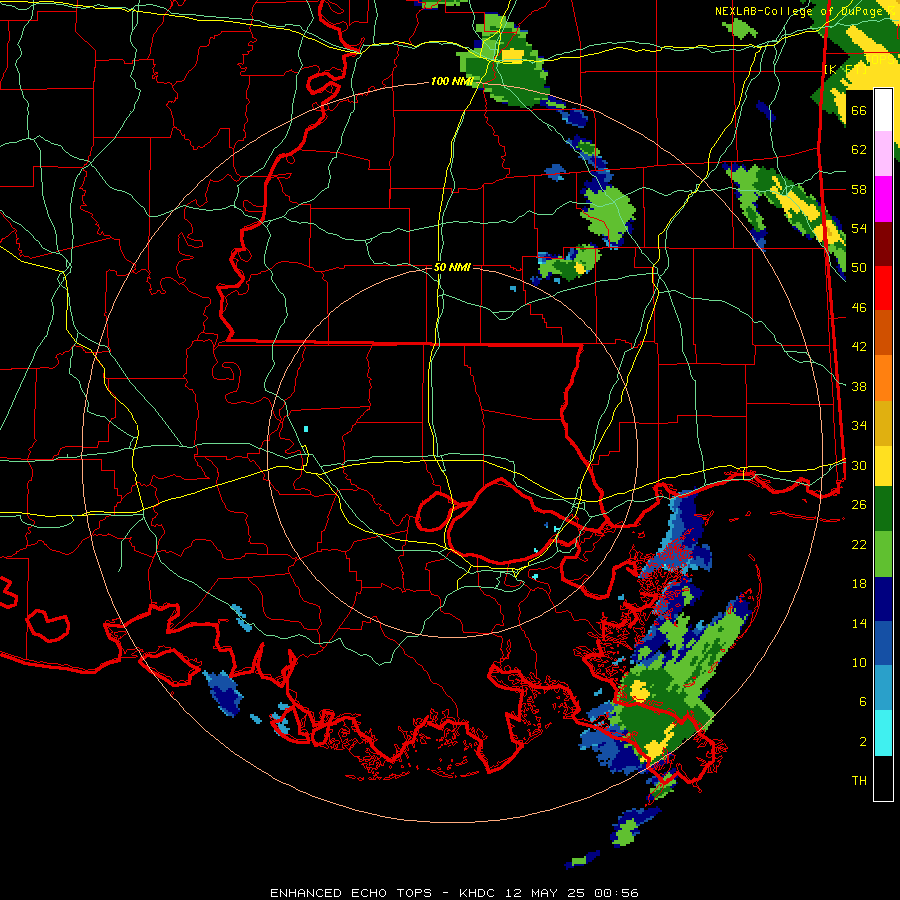Pick the bright red color scale segment
900x900 pixels.
(x=883, y=288)
